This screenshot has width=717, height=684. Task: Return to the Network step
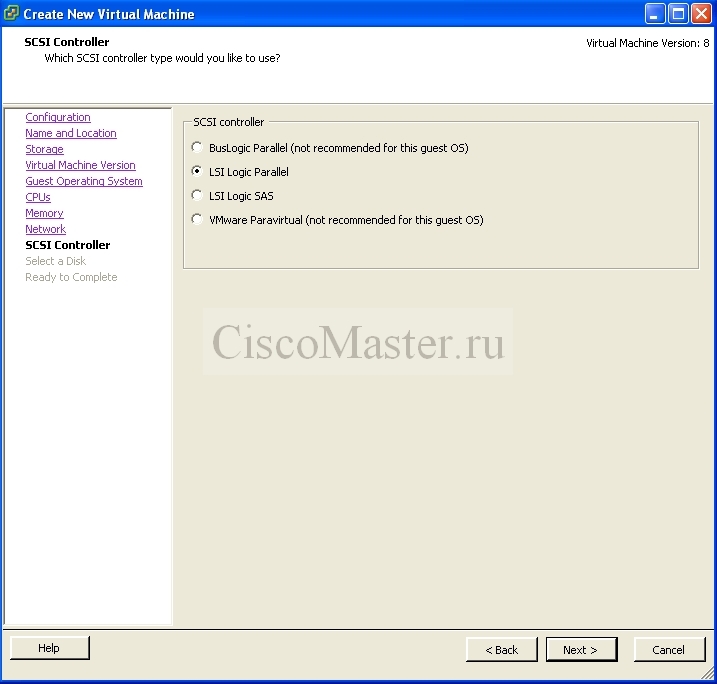45,229
